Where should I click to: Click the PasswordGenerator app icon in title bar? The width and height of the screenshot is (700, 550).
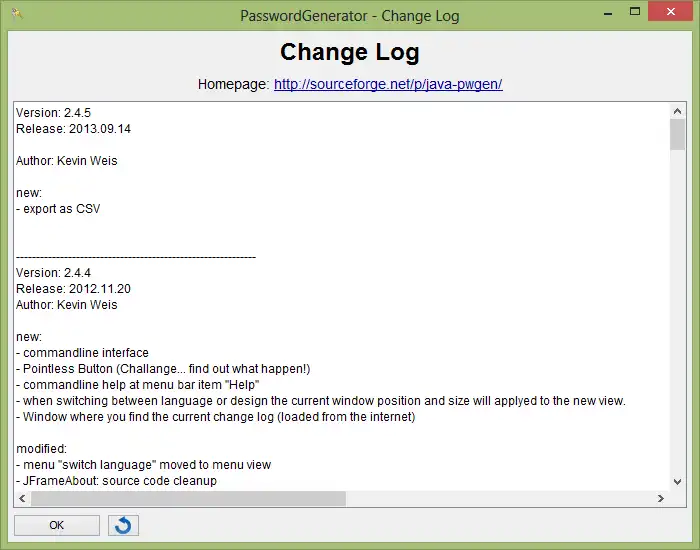click(17, 14)
